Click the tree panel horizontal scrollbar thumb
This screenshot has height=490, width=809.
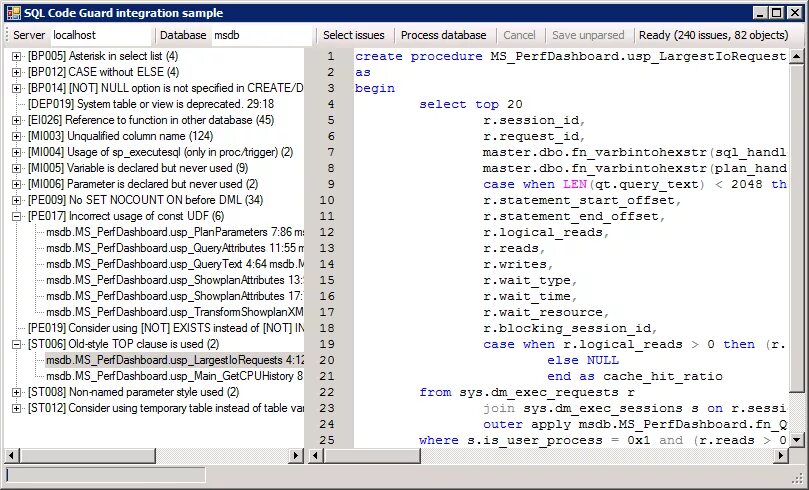tap(88, 455)
